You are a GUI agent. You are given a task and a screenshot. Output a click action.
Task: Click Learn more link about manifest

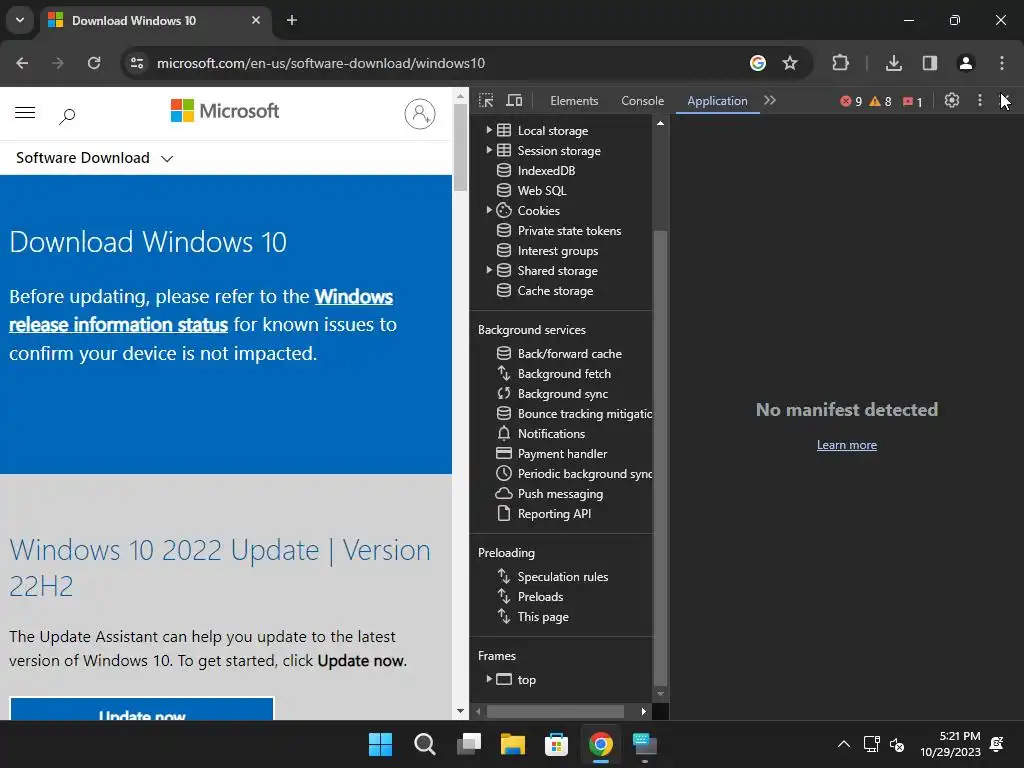pos(846,445)
